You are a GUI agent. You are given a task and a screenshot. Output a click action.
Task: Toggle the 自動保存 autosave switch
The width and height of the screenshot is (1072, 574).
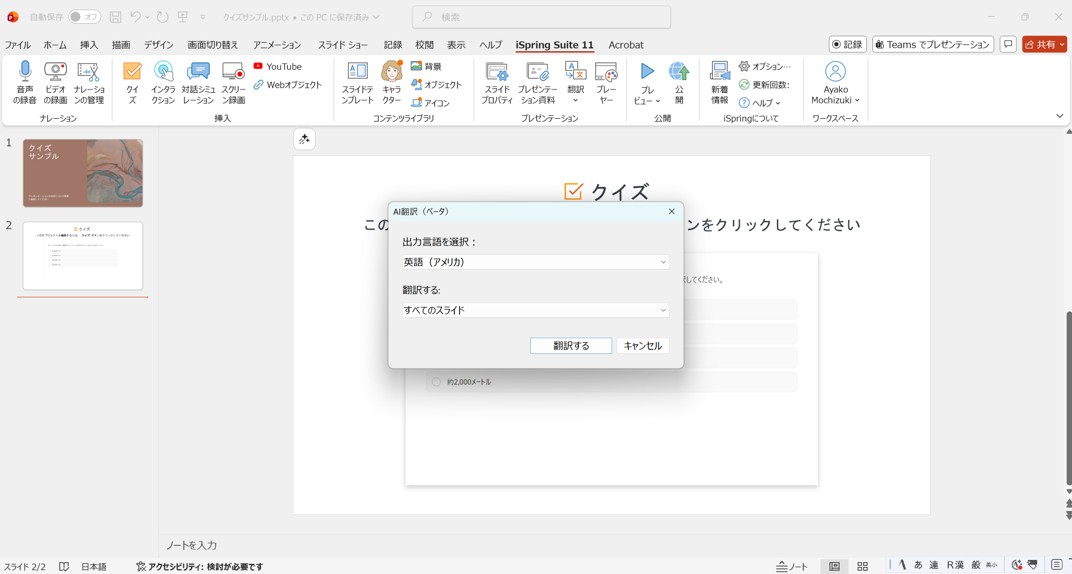(84, 17)
